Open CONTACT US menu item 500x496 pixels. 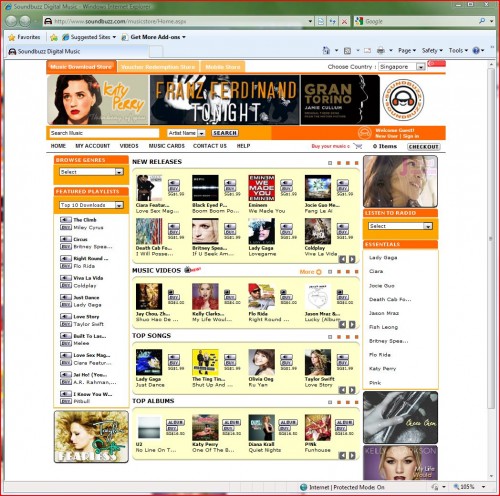click(210, 146)
